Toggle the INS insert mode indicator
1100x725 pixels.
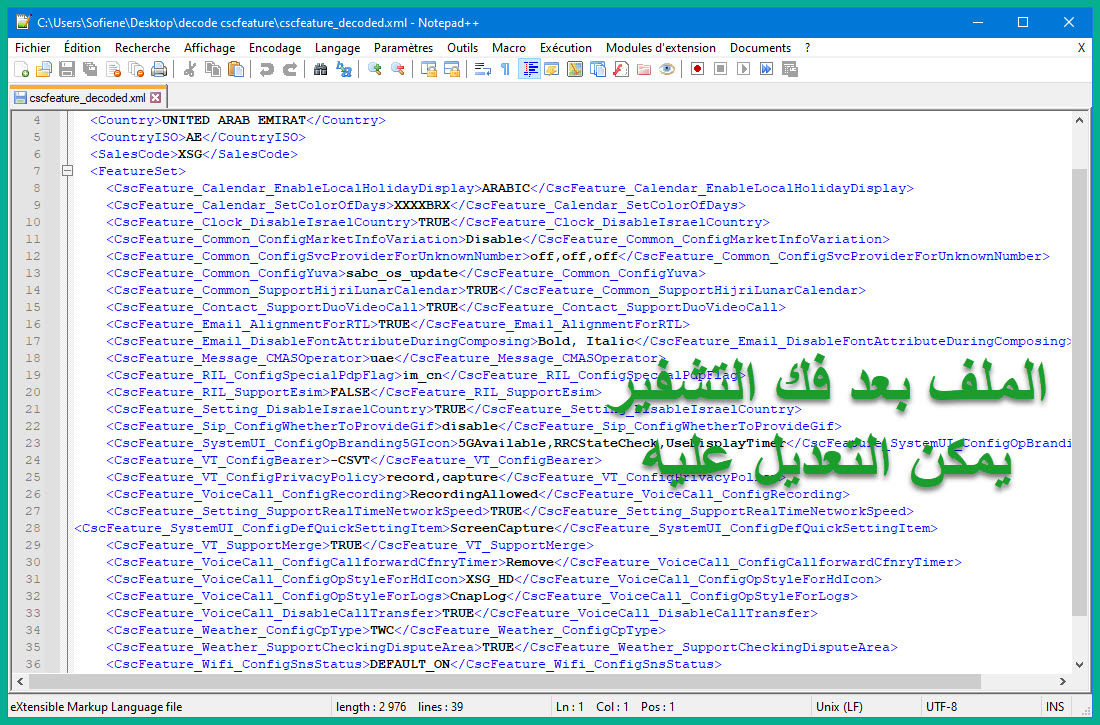pyautogui.click(x=1054, y=707)
